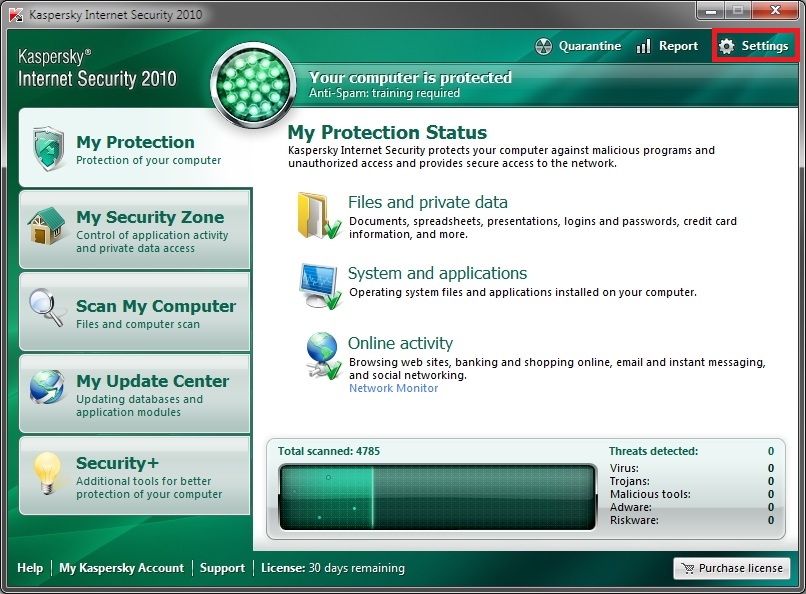806x594 pixels.
Task: Click the 'Anti-Spam: training required' notice
Action: tap(384, 93)
